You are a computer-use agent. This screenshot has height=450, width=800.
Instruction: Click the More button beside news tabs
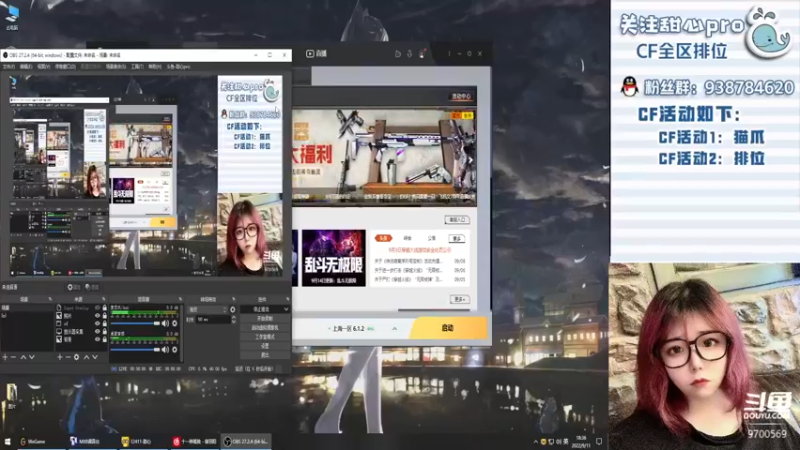pos(456,239)
